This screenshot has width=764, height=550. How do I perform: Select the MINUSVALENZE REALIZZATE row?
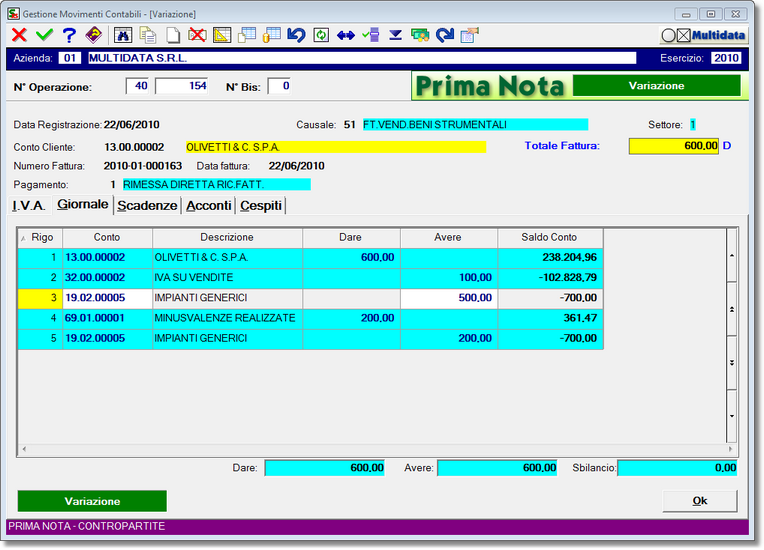pyautogui.click(x=310, y=318)
